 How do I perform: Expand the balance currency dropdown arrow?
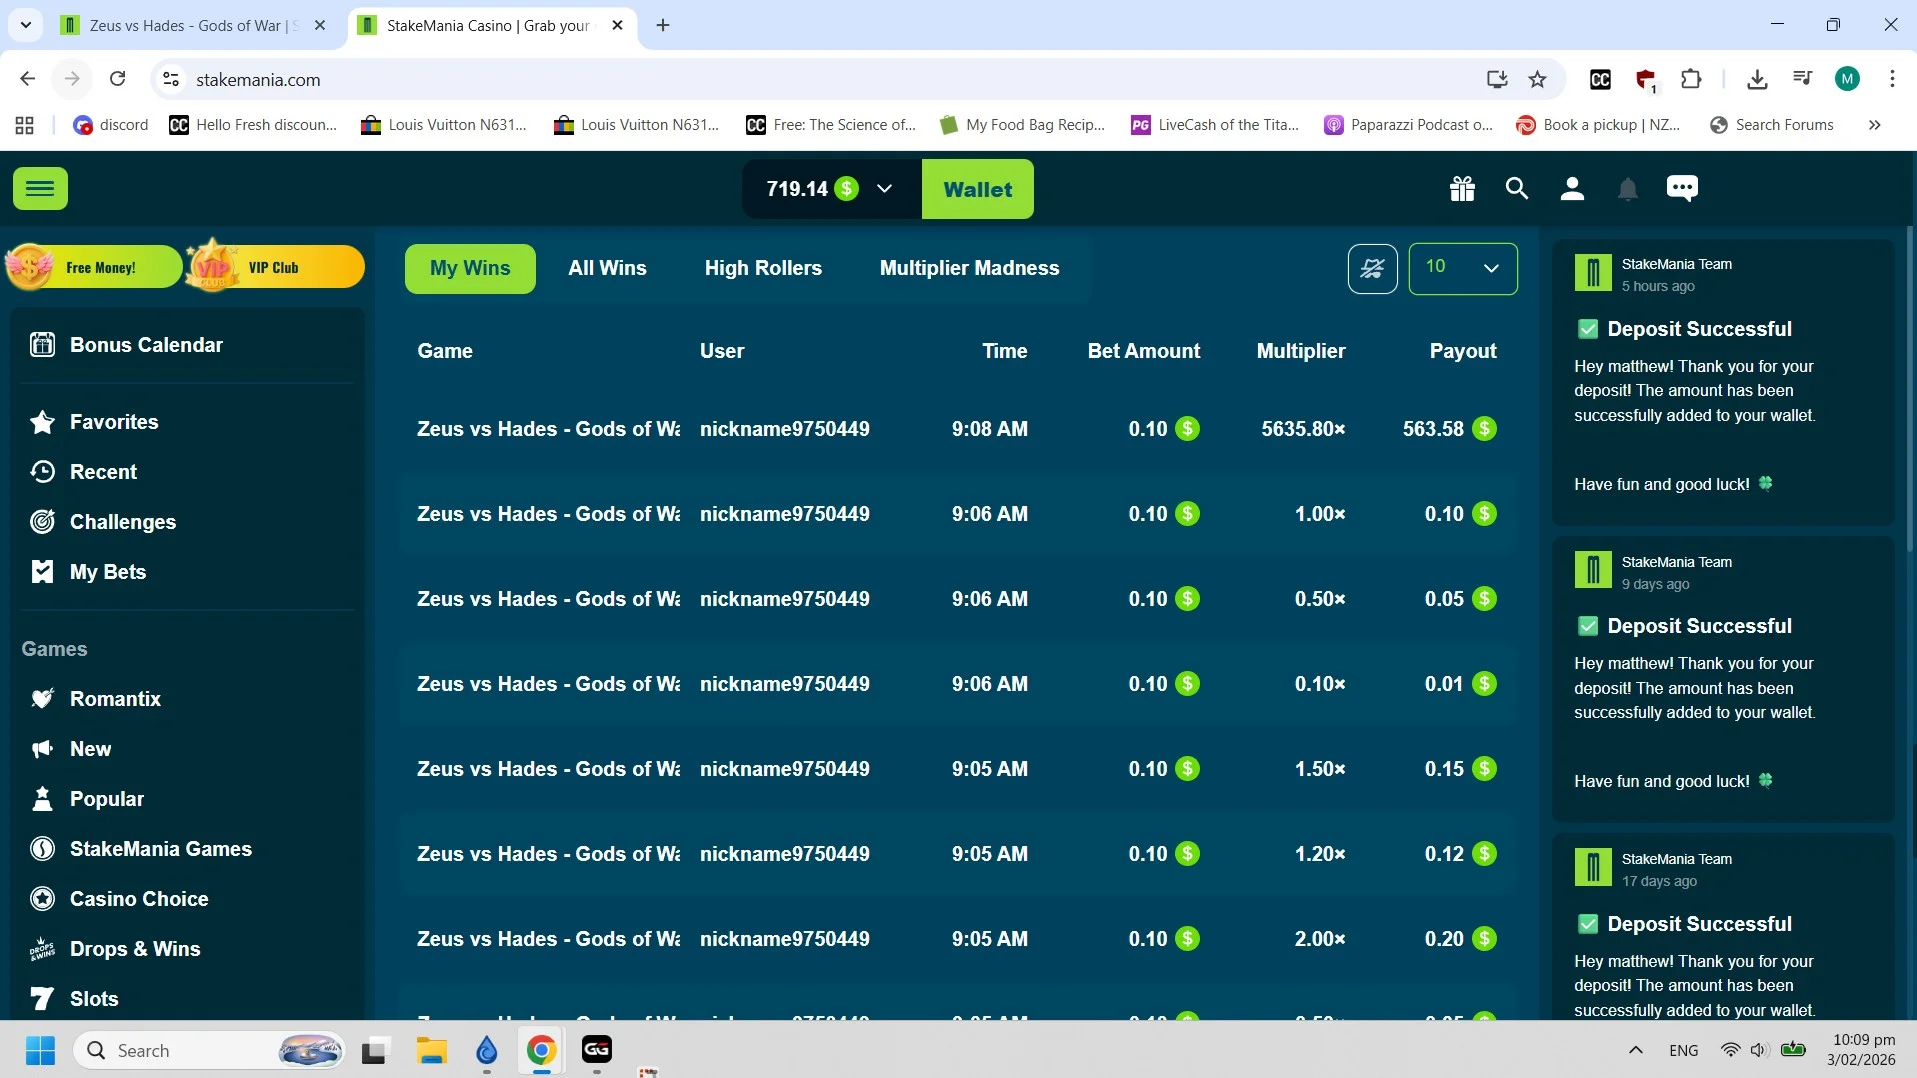pos(884,188)
